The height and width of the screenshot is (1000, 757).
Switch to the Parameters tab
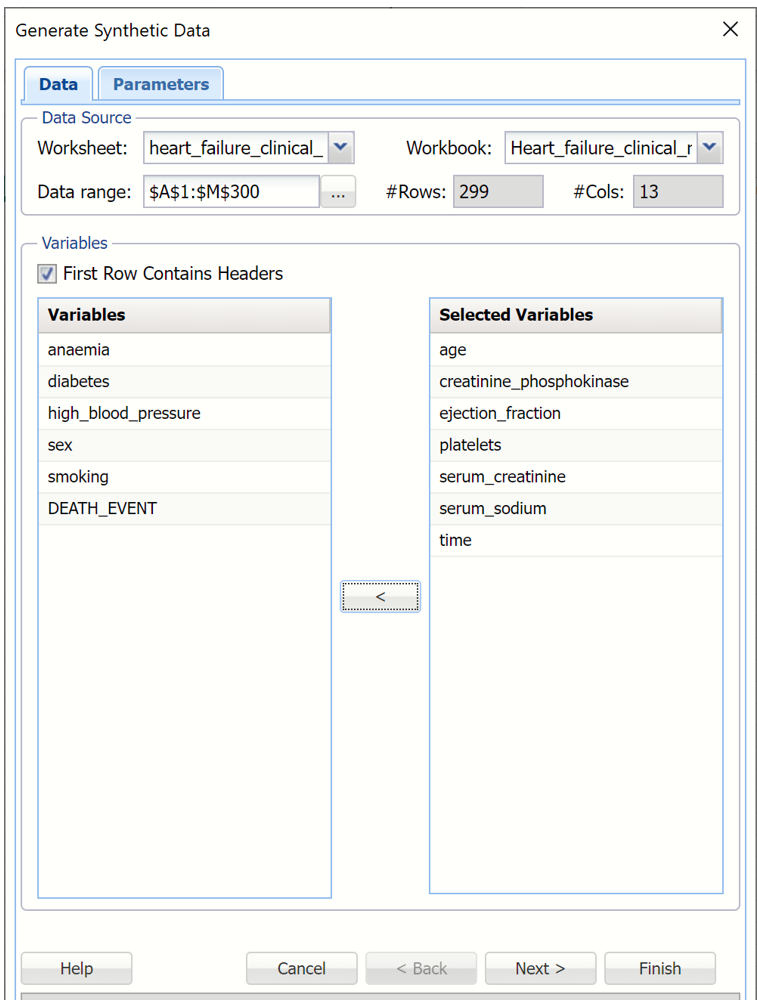coord(160,84)
